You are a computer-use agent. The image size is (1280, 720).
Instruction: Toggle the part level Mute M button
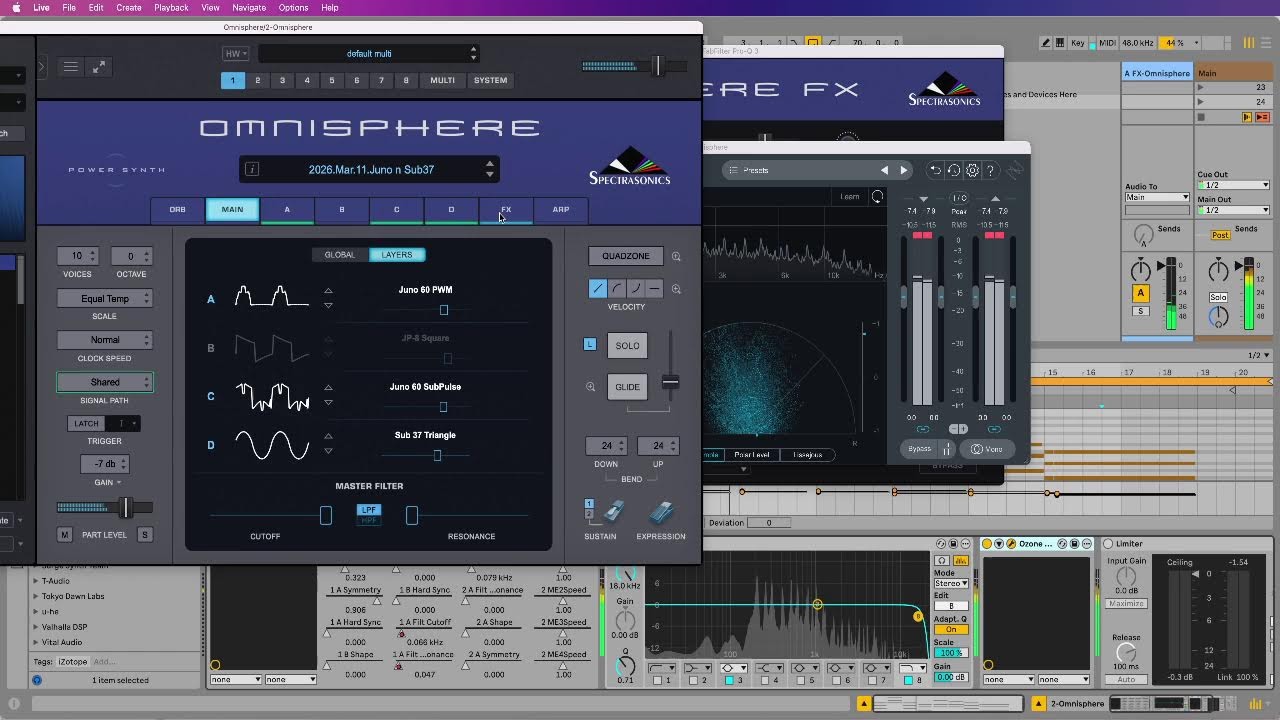coord(65,535)
